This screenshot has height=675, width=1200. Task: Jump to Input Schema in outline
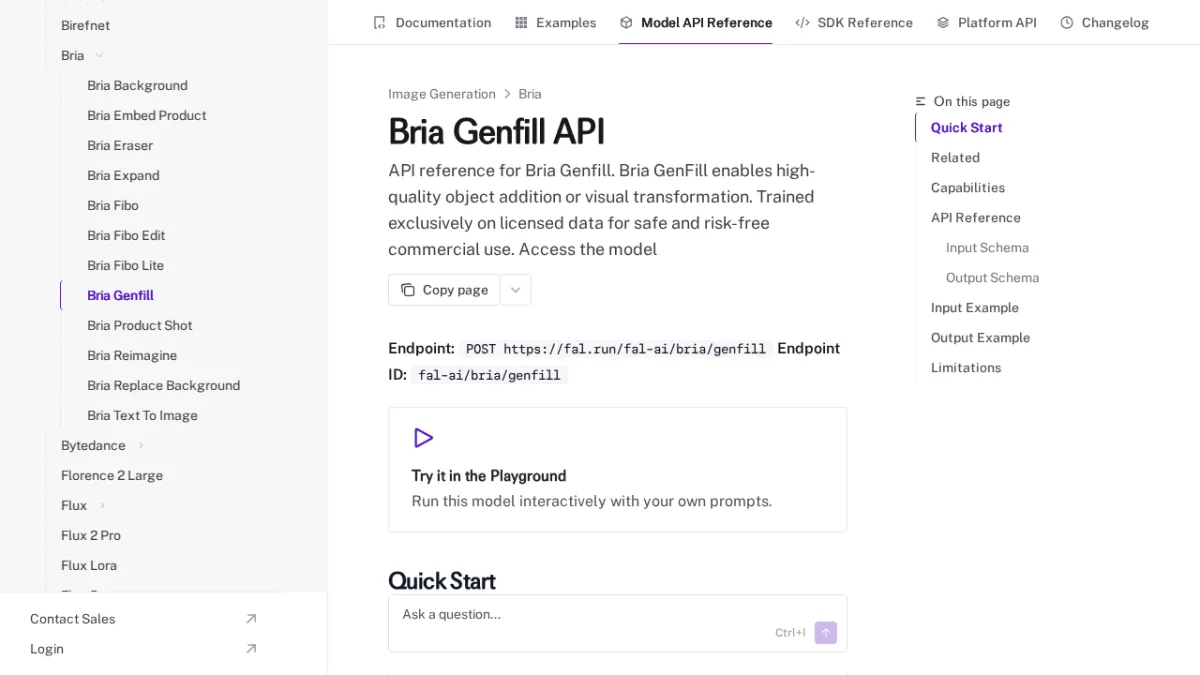tap(987, 247)
